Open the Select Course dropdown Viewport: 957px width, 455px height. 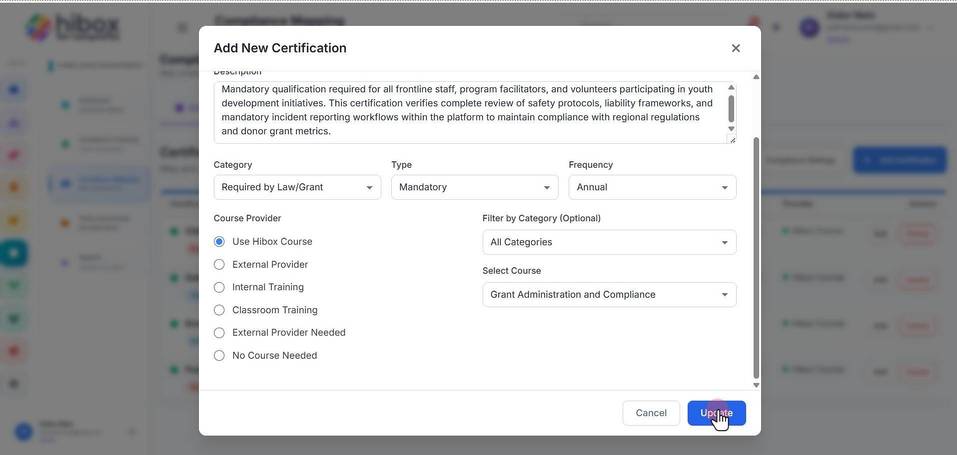click(x=609, y=294)
